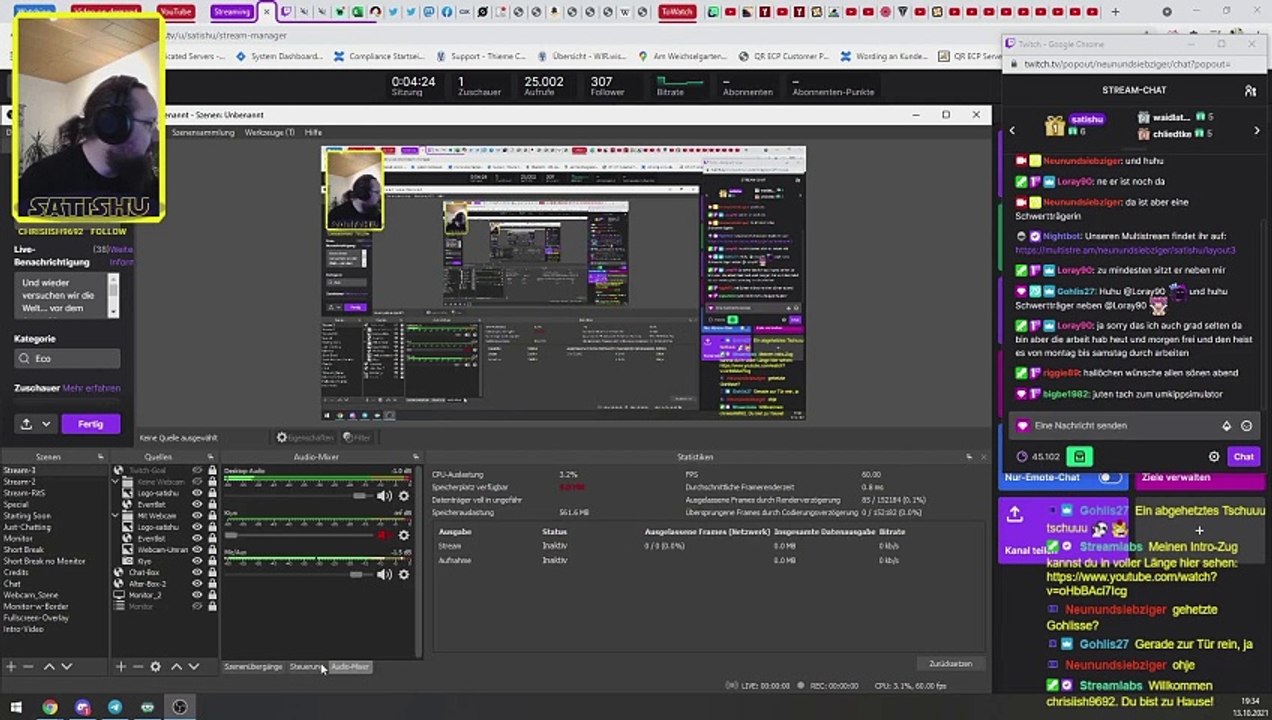
Task: Hide the Mit Webcam group
Action: point(197,516)
